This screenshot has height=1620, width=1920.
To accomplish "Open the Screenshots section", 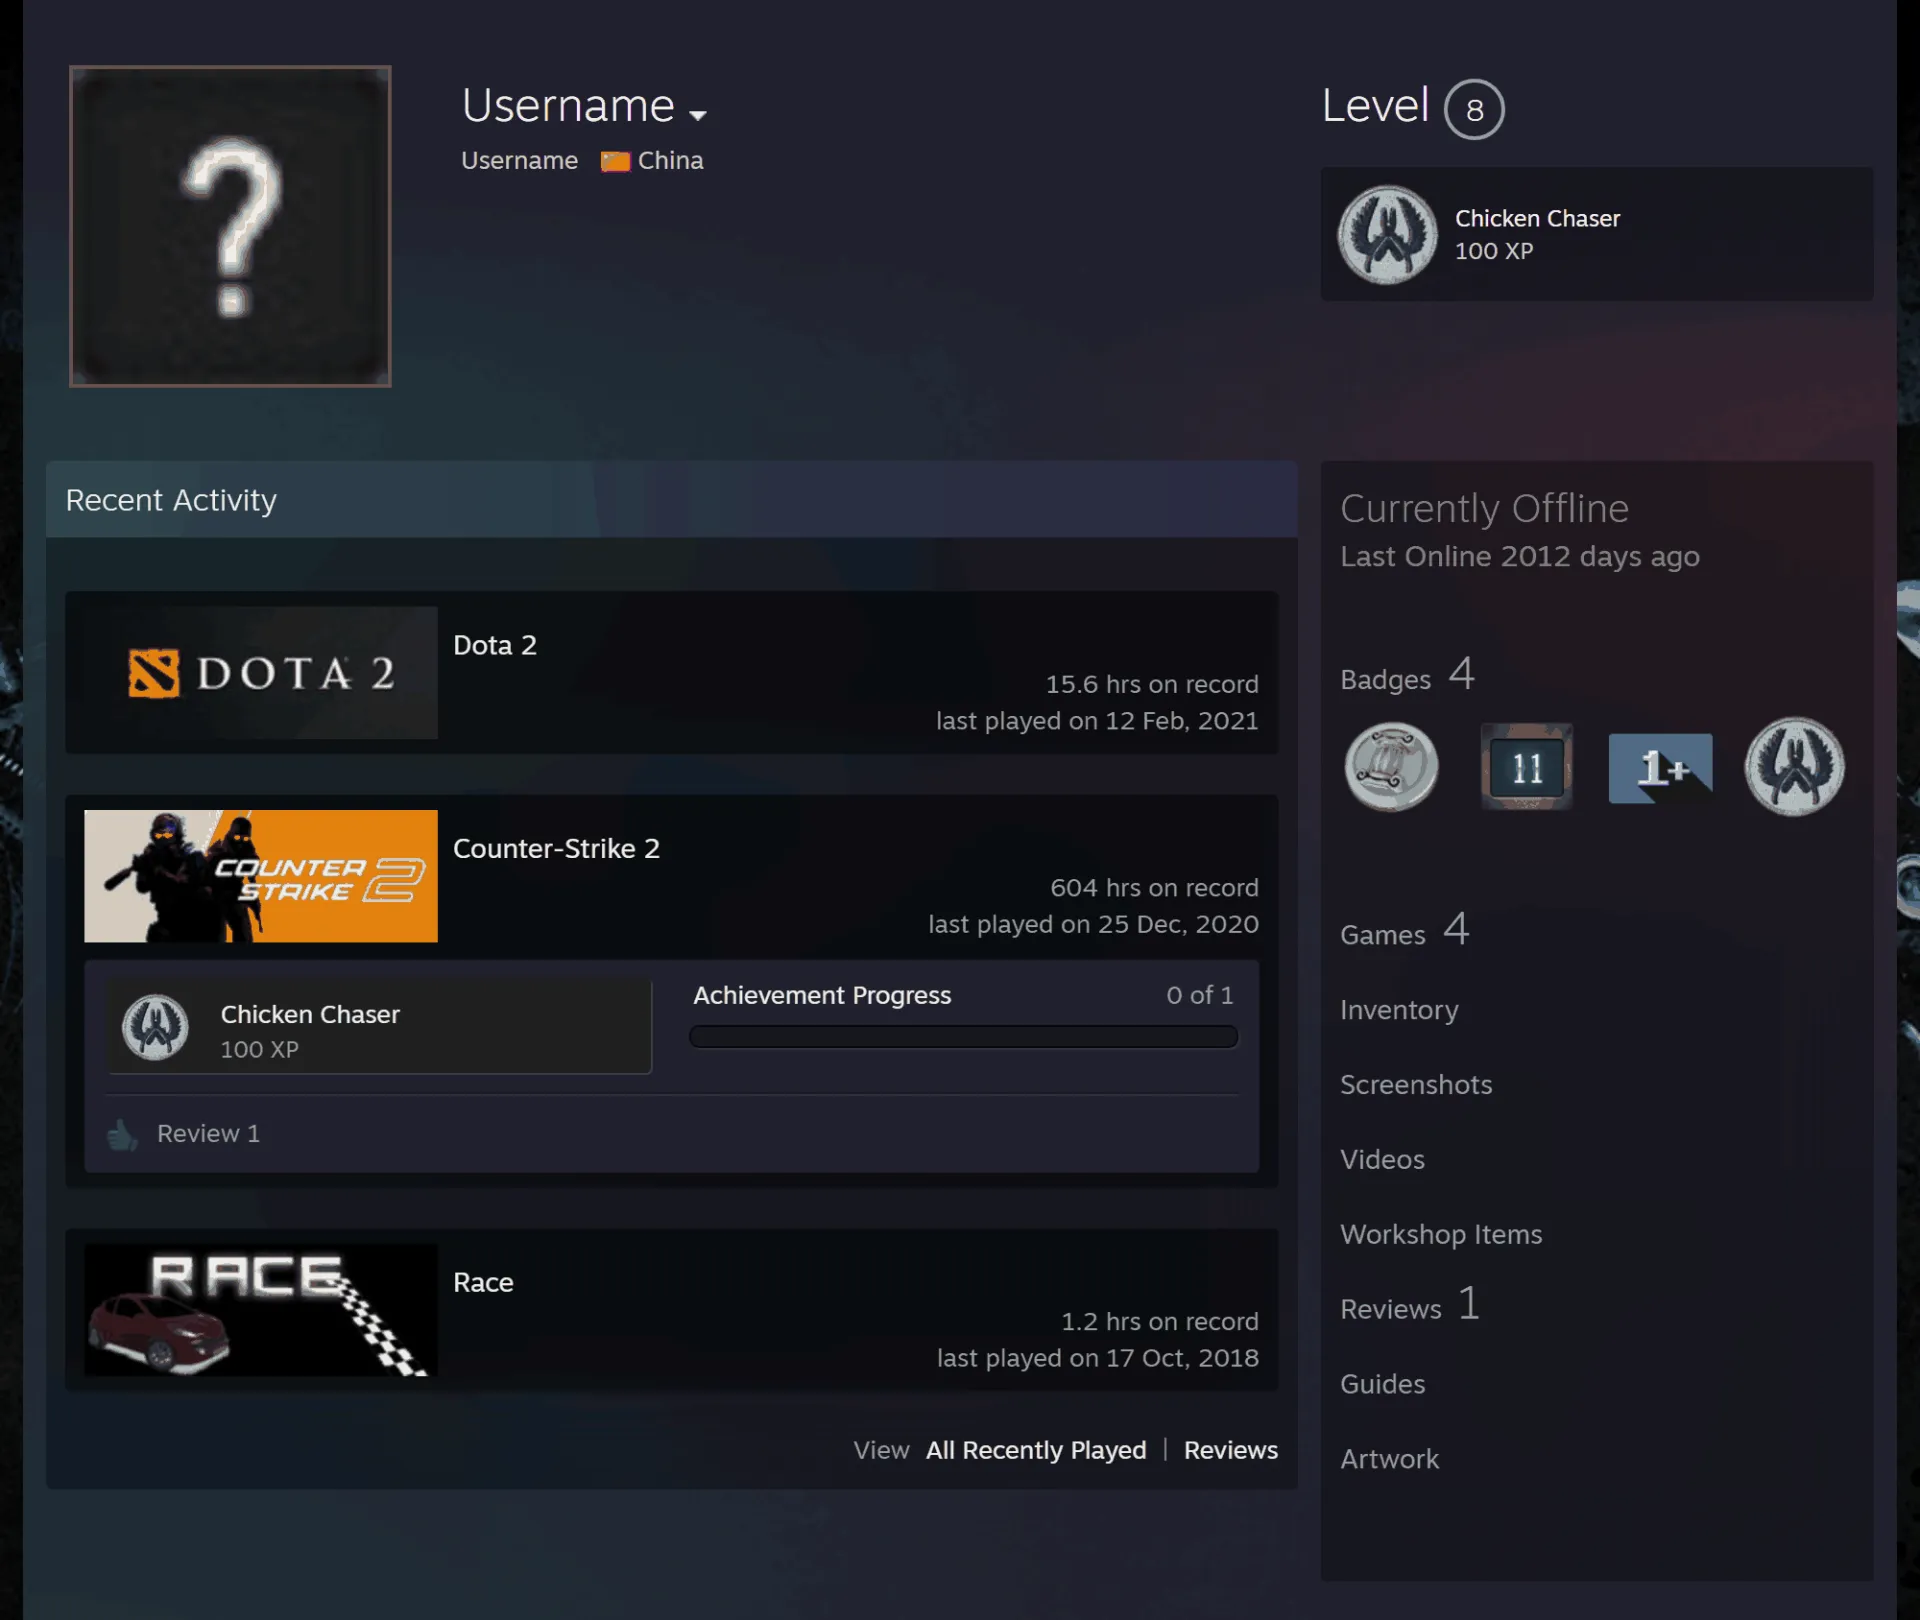I will click(x=1416, y=1085).
